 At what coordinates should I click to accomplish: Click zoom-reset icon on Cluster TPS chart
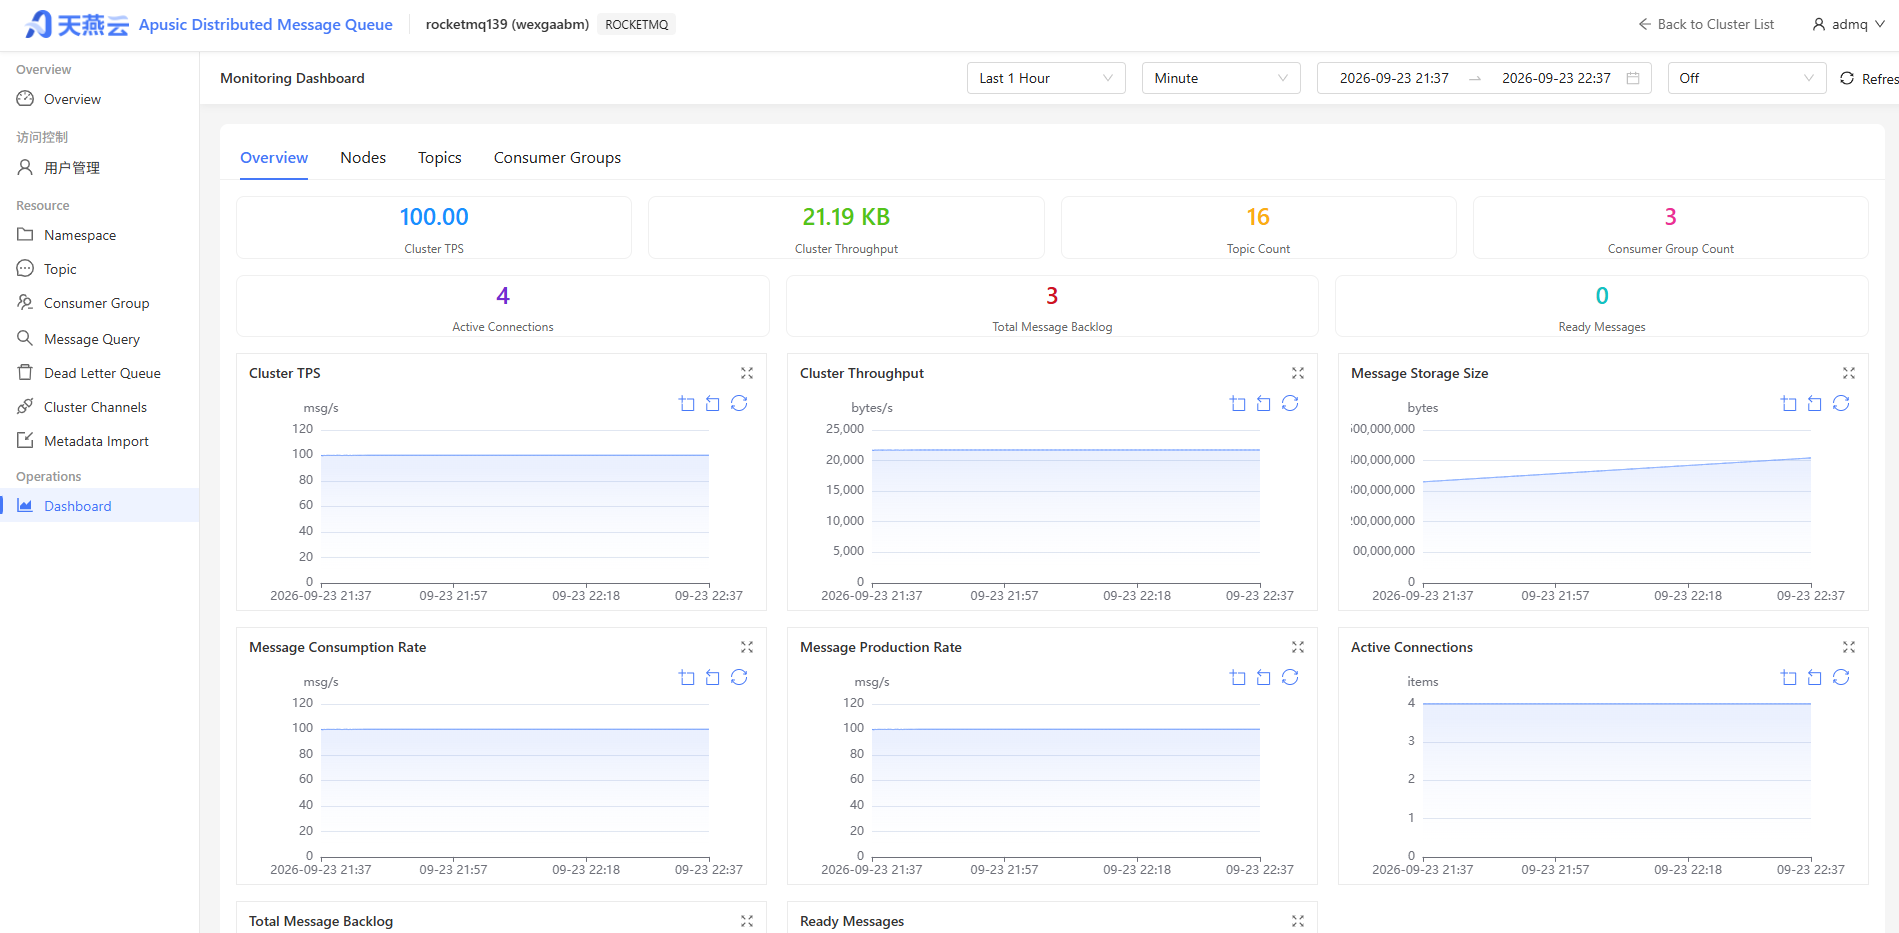[713, 403]
